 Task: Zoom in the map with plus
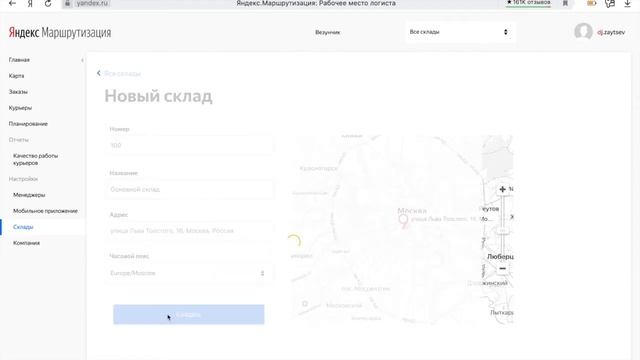pyautogui.click(x=502, y=189)
